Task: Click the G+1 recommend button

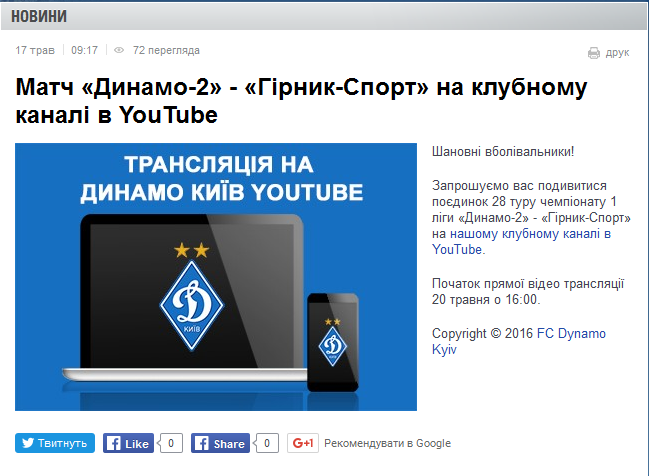Action: tap(303, 443)
